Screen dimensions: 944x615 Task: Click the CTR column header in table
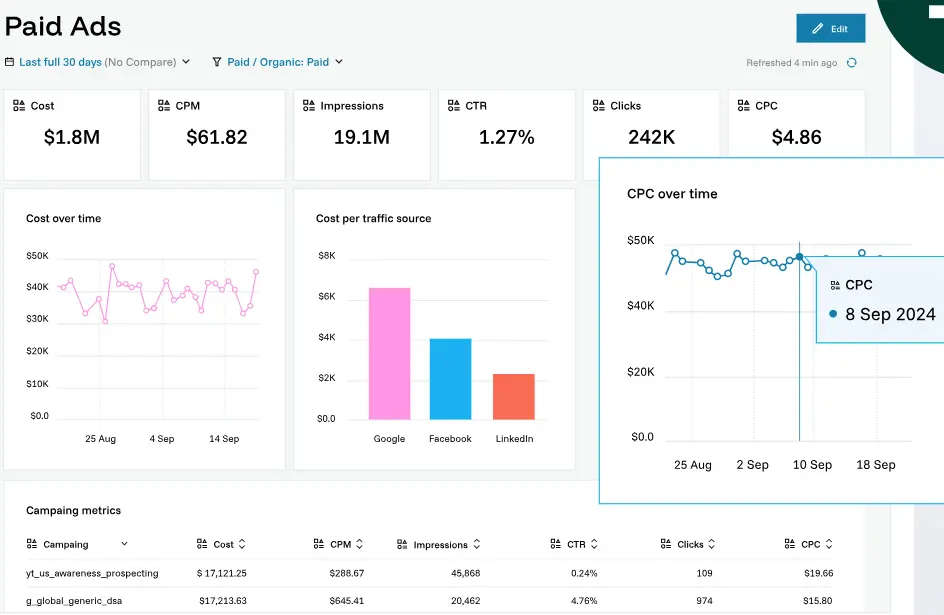(575, 545)
